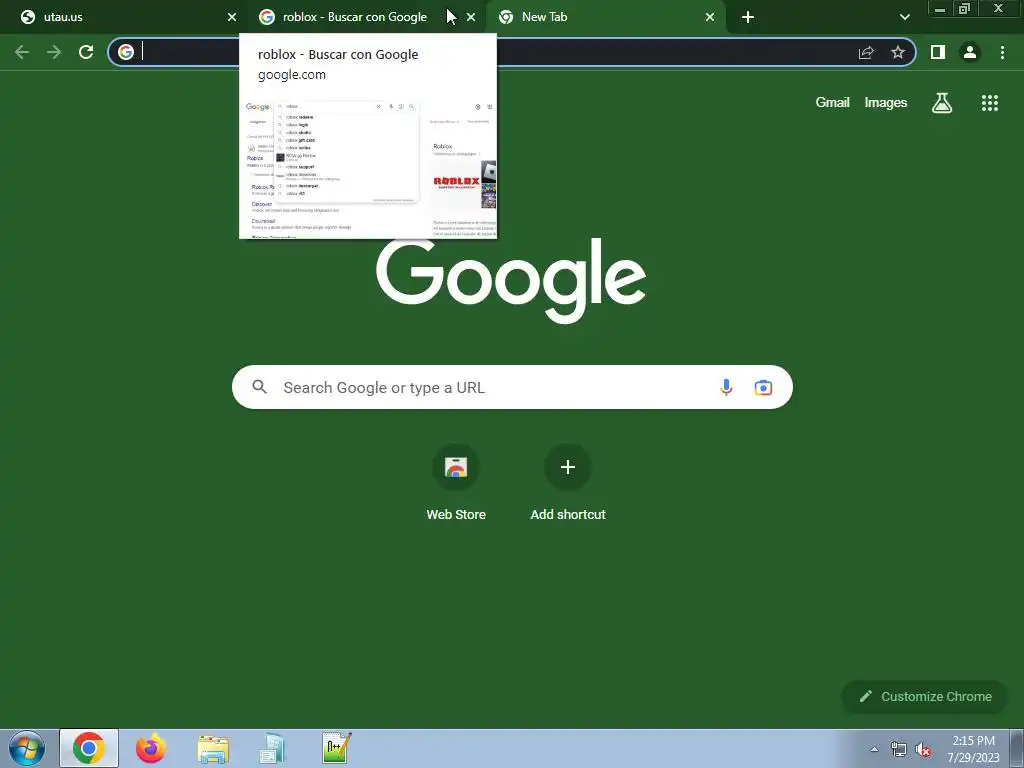Expand the tab search dropdown
The width and height of the screenshot is (1024, 768).
(x=904, y=17)
